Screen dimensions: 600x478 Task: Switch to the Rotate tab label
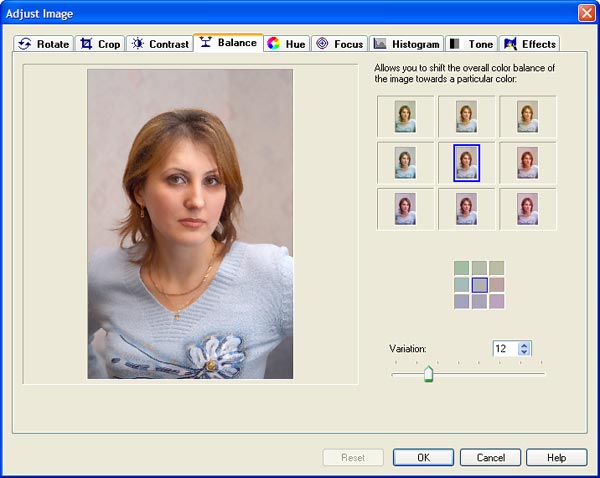tap(53, 44)
